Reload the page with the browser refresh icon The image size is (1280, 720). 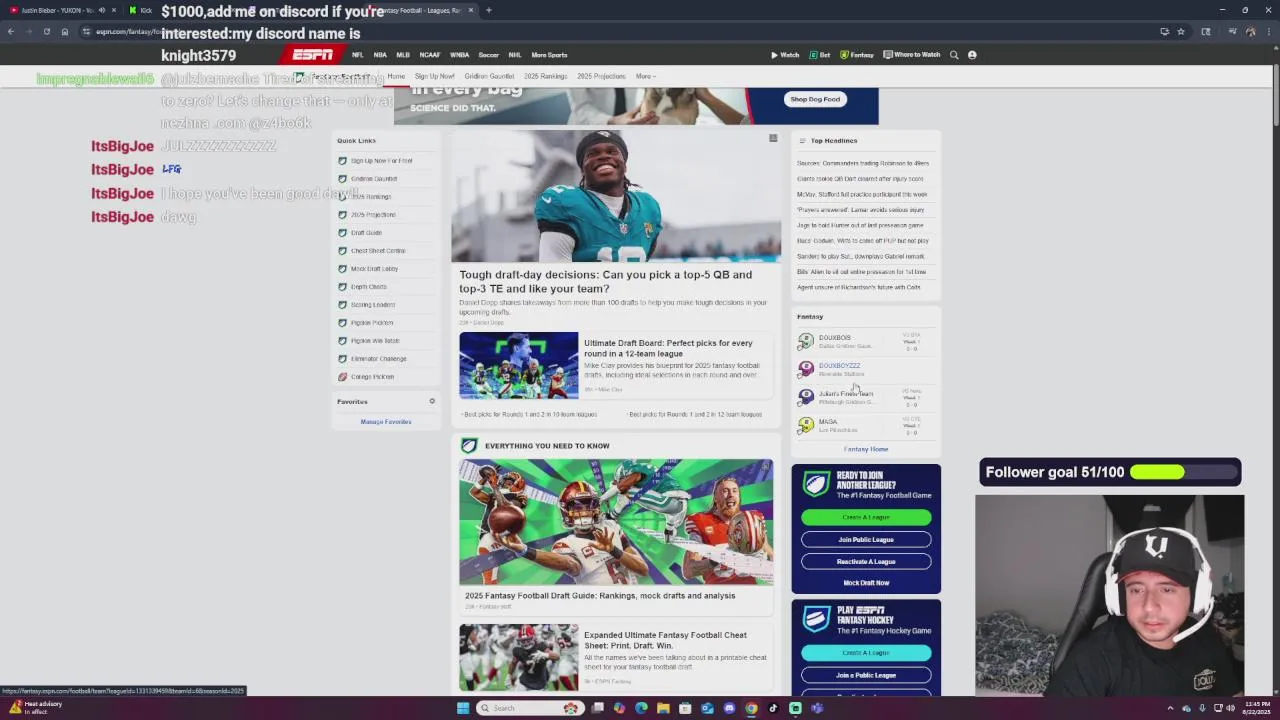46,31
